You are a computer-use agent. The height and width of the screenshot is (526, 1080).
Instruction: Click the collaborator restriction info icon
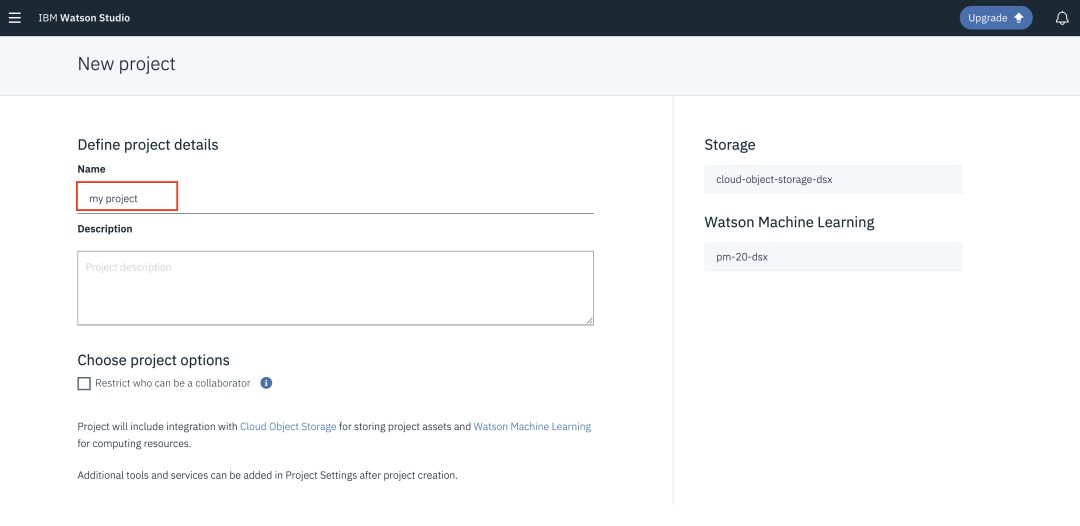267,383
